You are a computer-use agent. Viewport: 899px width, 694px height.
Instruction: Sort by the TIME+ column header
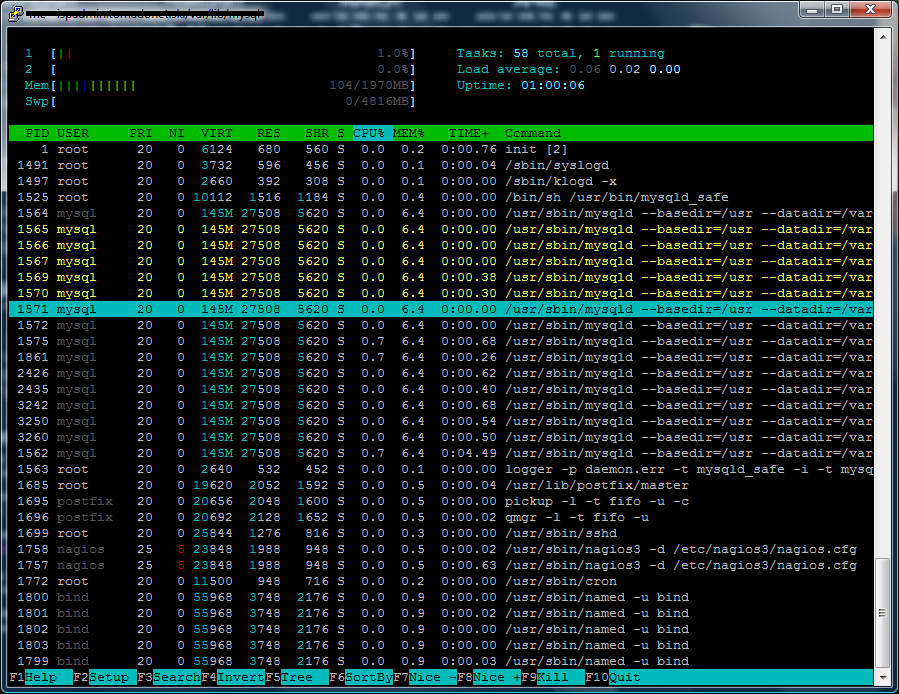(x=469, y=133)
